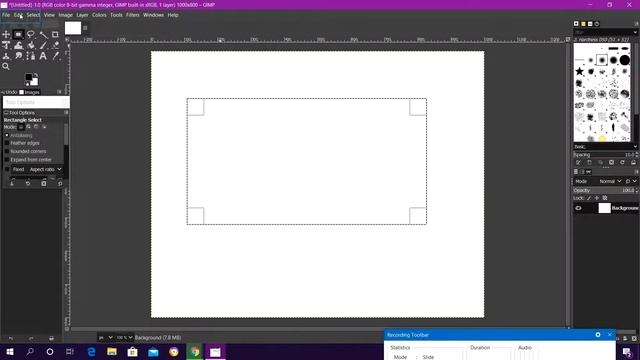The image size is (640, 360).
Task: Refresh brushes icon
Action: pos(622,162)
